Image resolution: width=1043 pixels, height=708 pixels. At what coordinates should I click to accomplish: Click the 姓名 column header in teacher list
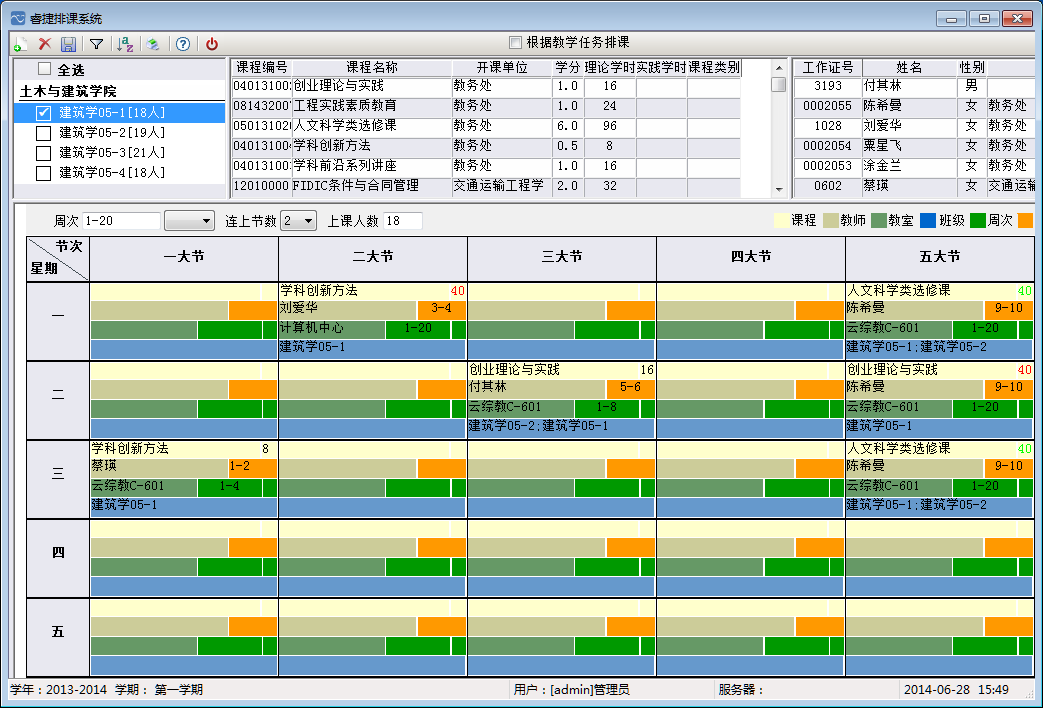[x=909, y=67]
